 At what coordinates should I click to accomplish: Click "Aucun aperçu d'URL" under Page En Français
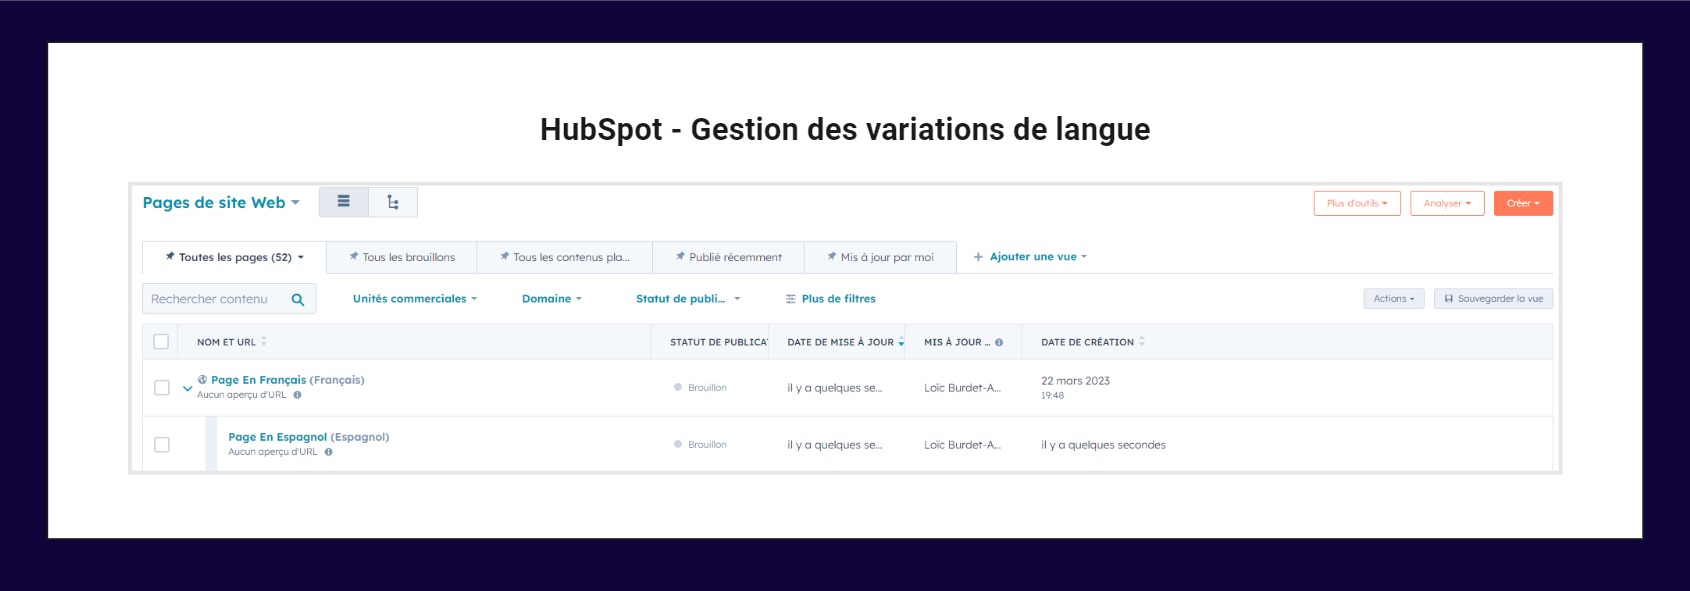(x=242, y=395)
